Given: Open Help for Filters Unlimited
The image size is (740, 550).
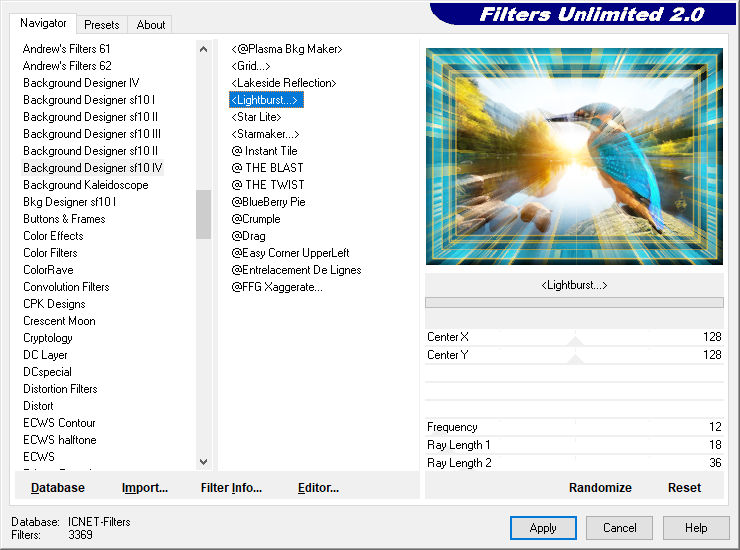Looking at the screenshot, I should pos(696,528).
